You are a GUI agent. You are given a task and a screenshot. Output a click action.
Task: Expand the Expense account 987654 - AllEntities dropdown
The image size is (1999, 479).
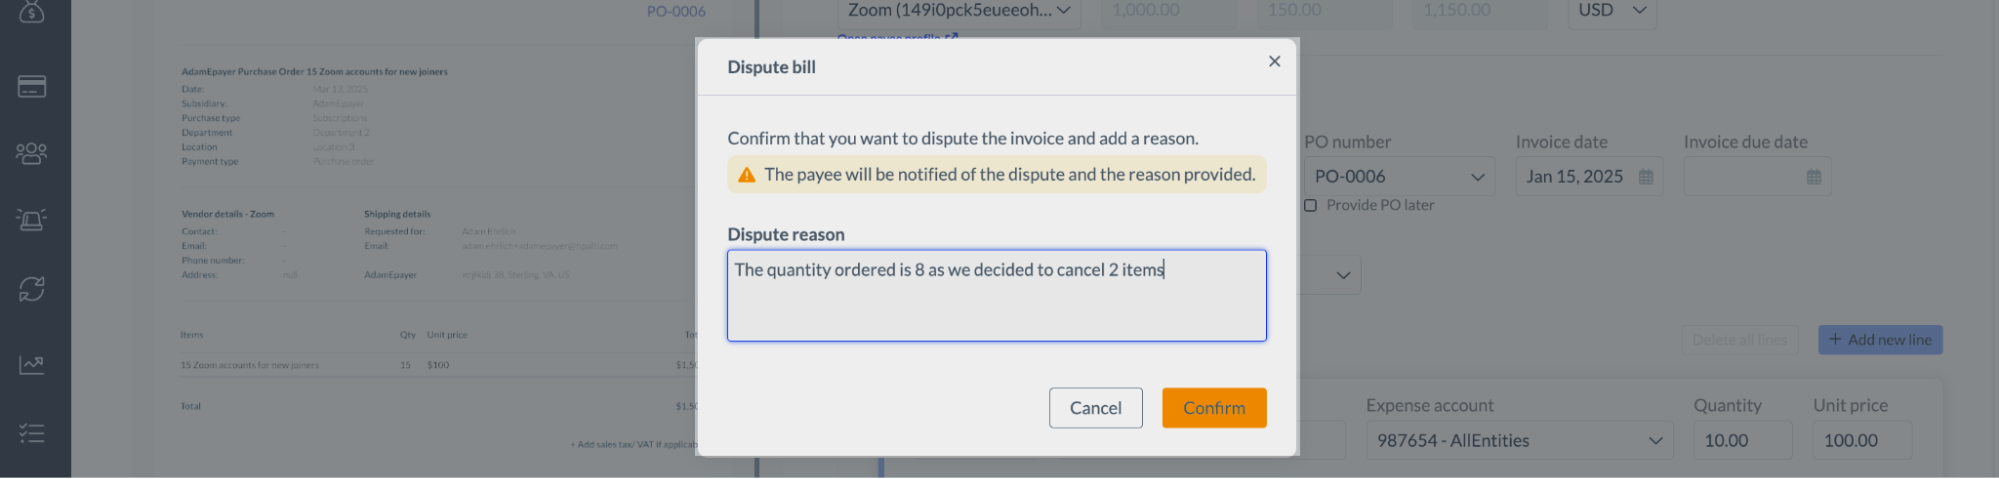tap(1519, 440)
